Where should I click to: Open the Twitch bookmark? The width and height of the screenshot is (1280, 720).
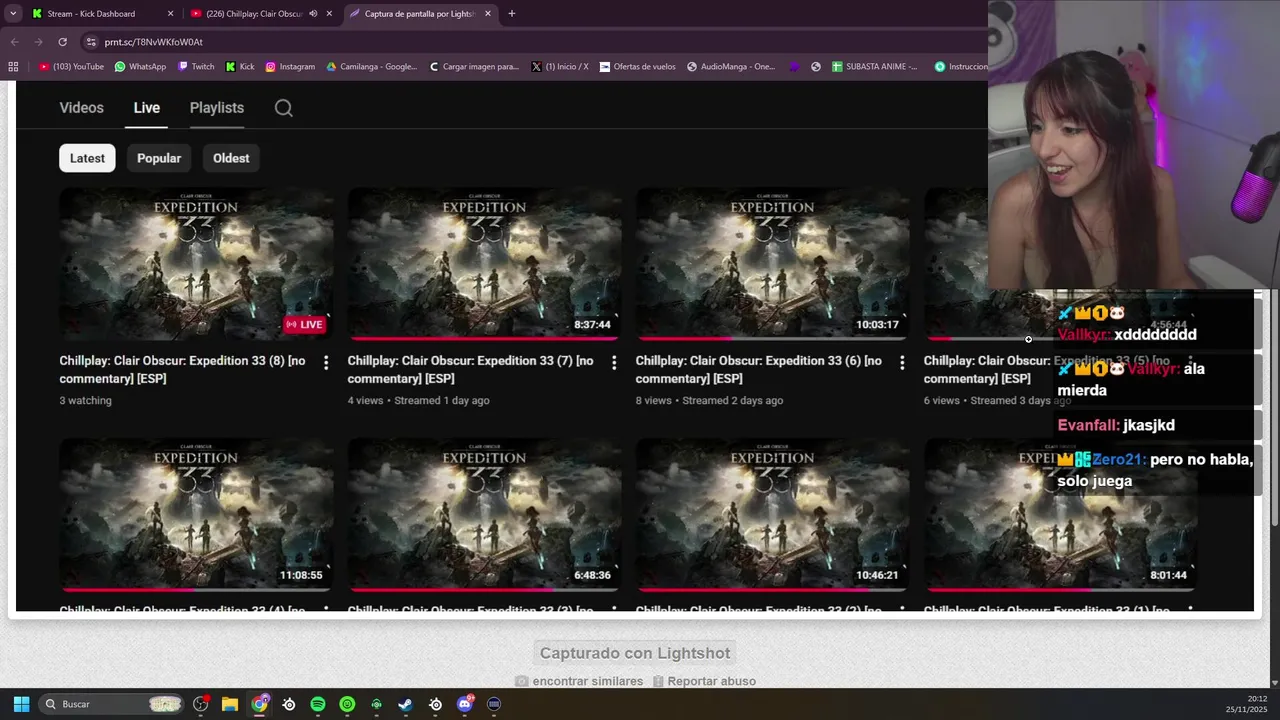(196, 67)
